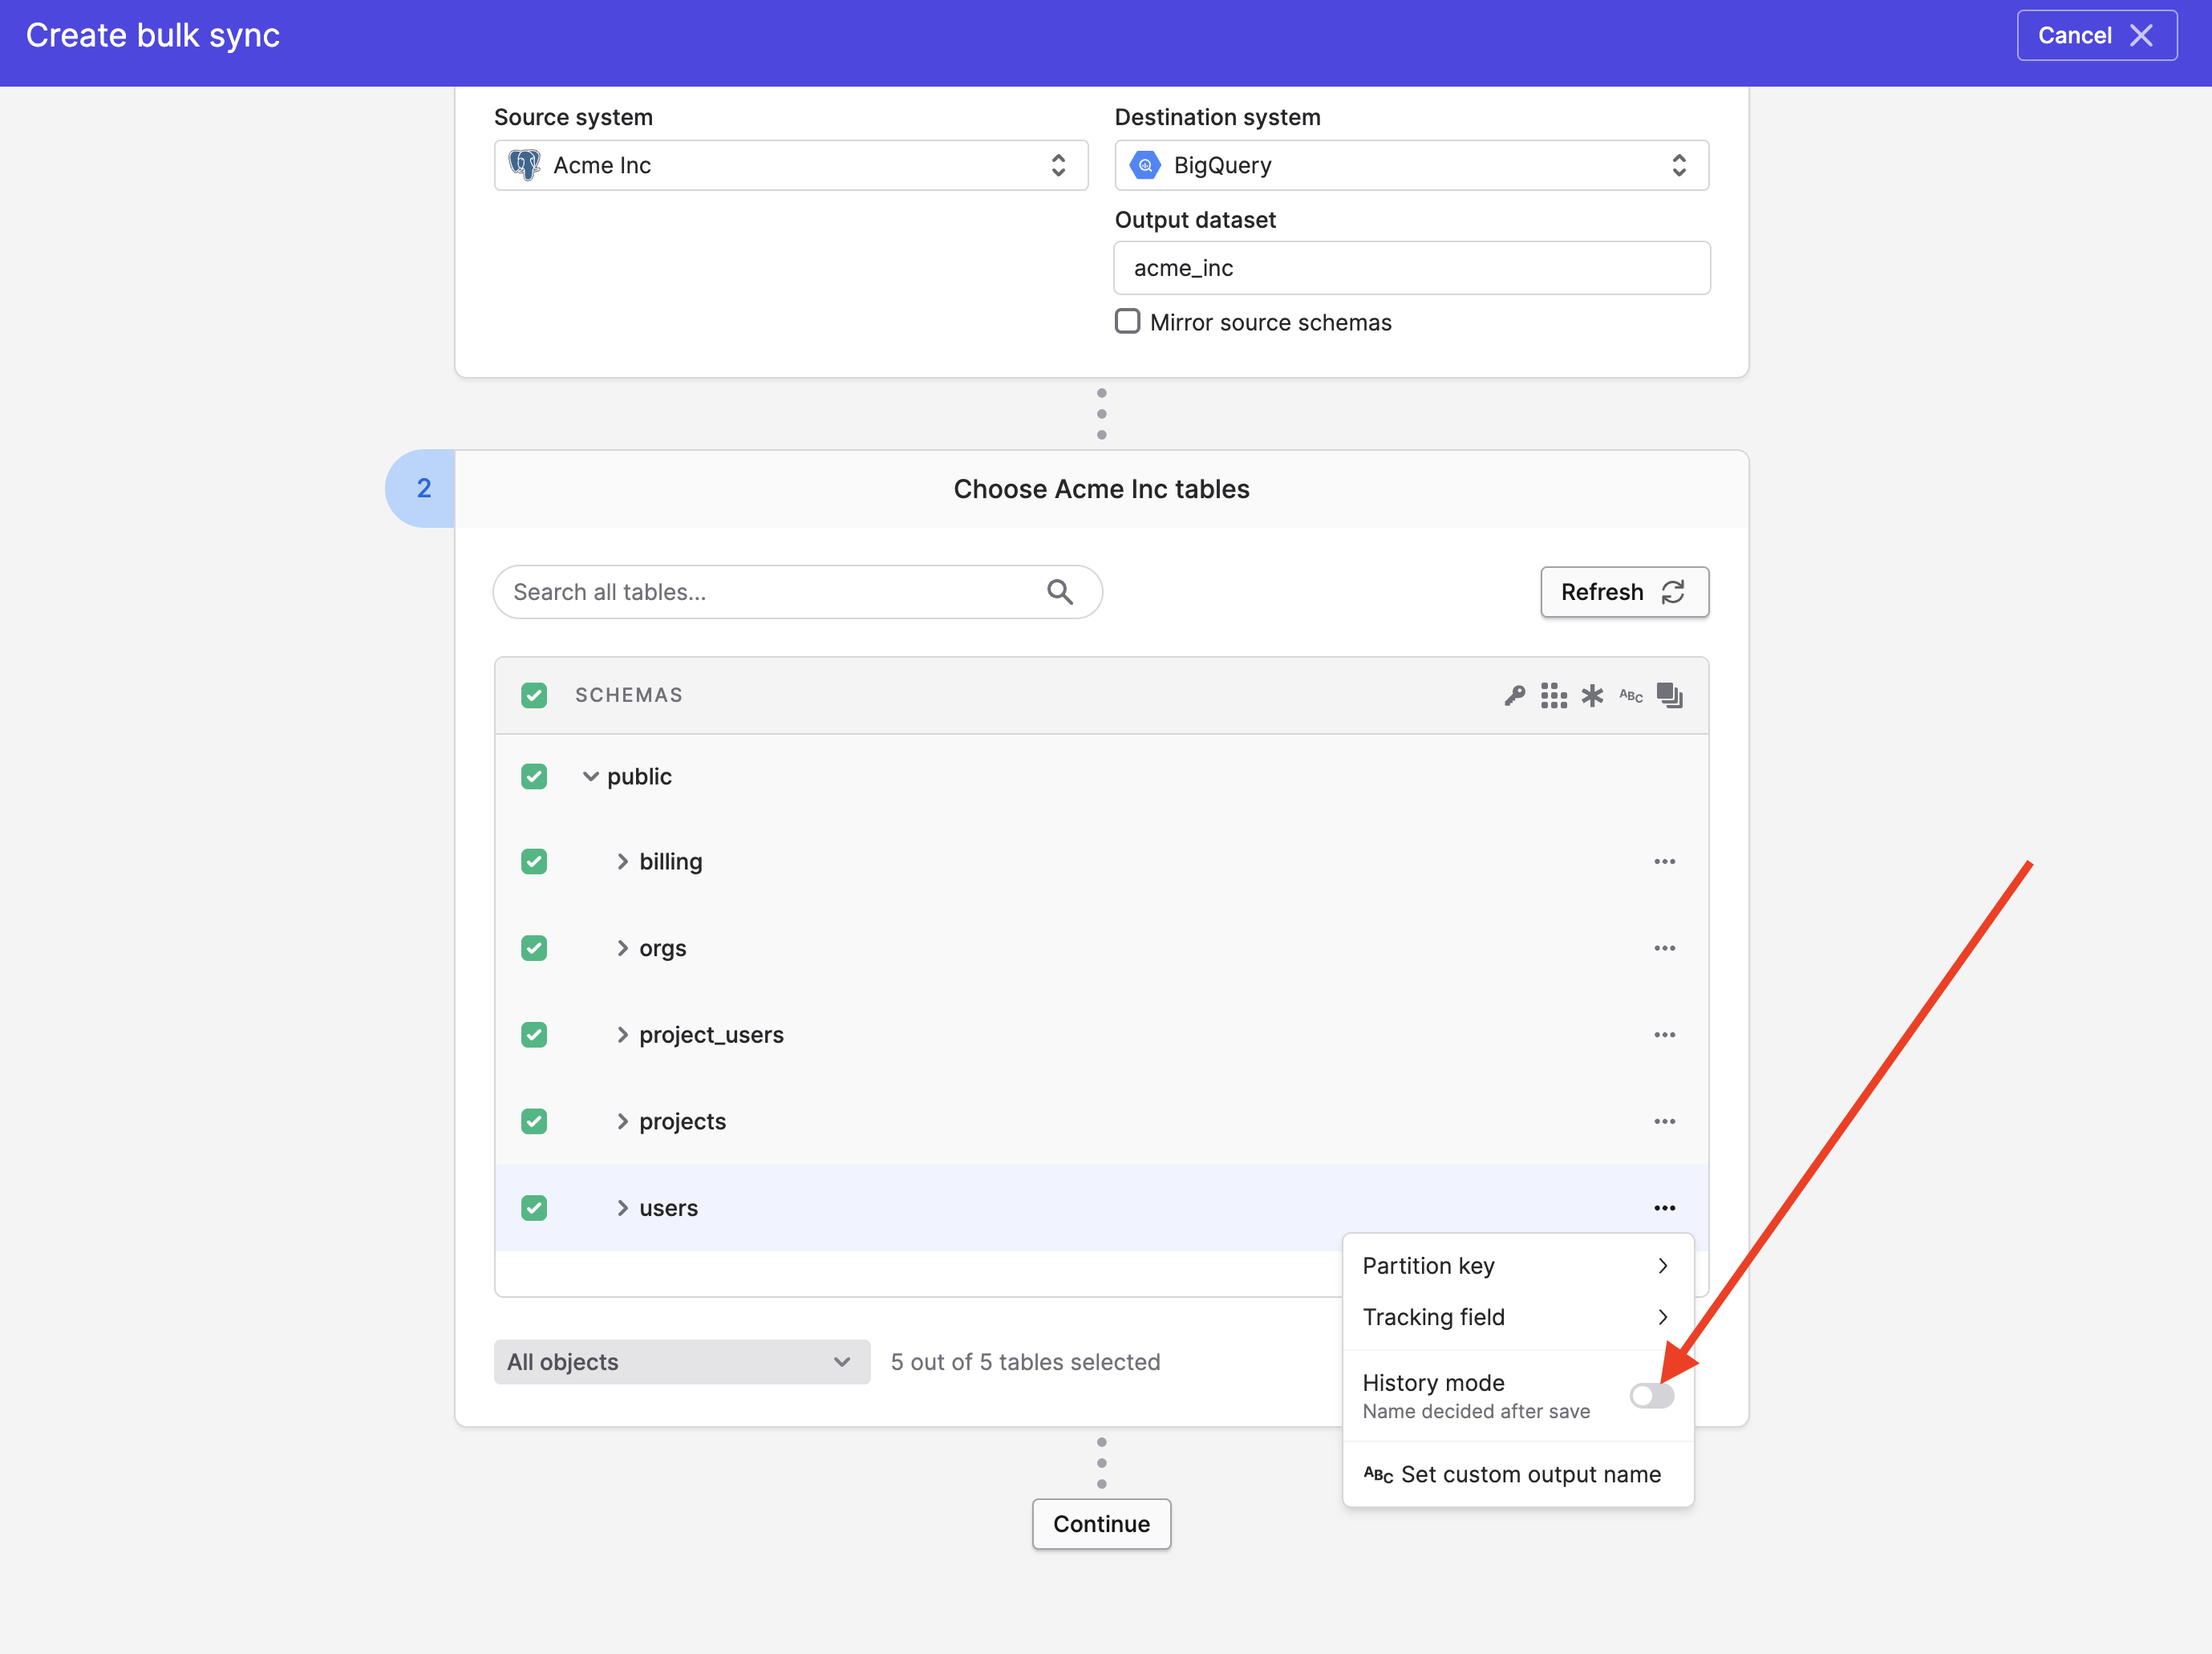Viewport: 2212px width, 1654px height.
Task: Click the stacked copies icon in the Schemas header
Action: (x=1670, y=695)
